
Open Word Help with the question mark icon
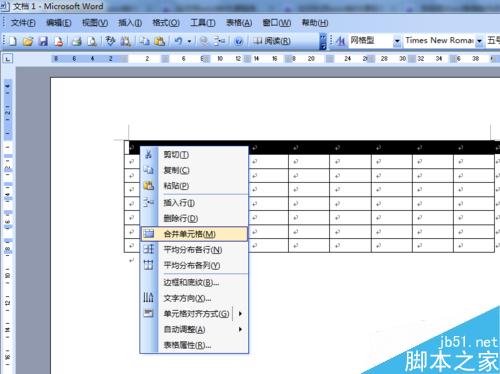coord(239,41)
